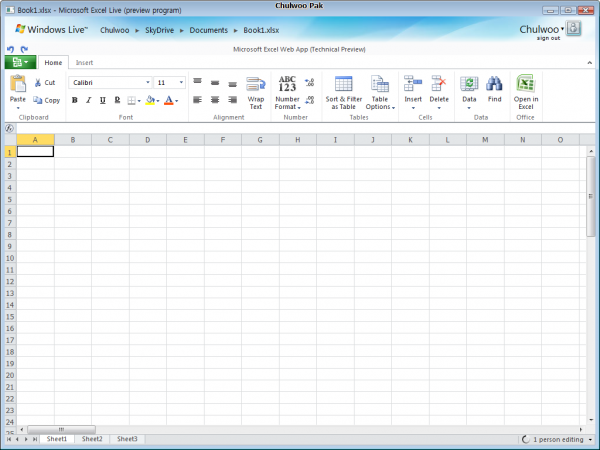
Task: Open the Number Format ABC 123 menu
Action: click(288, 93)
